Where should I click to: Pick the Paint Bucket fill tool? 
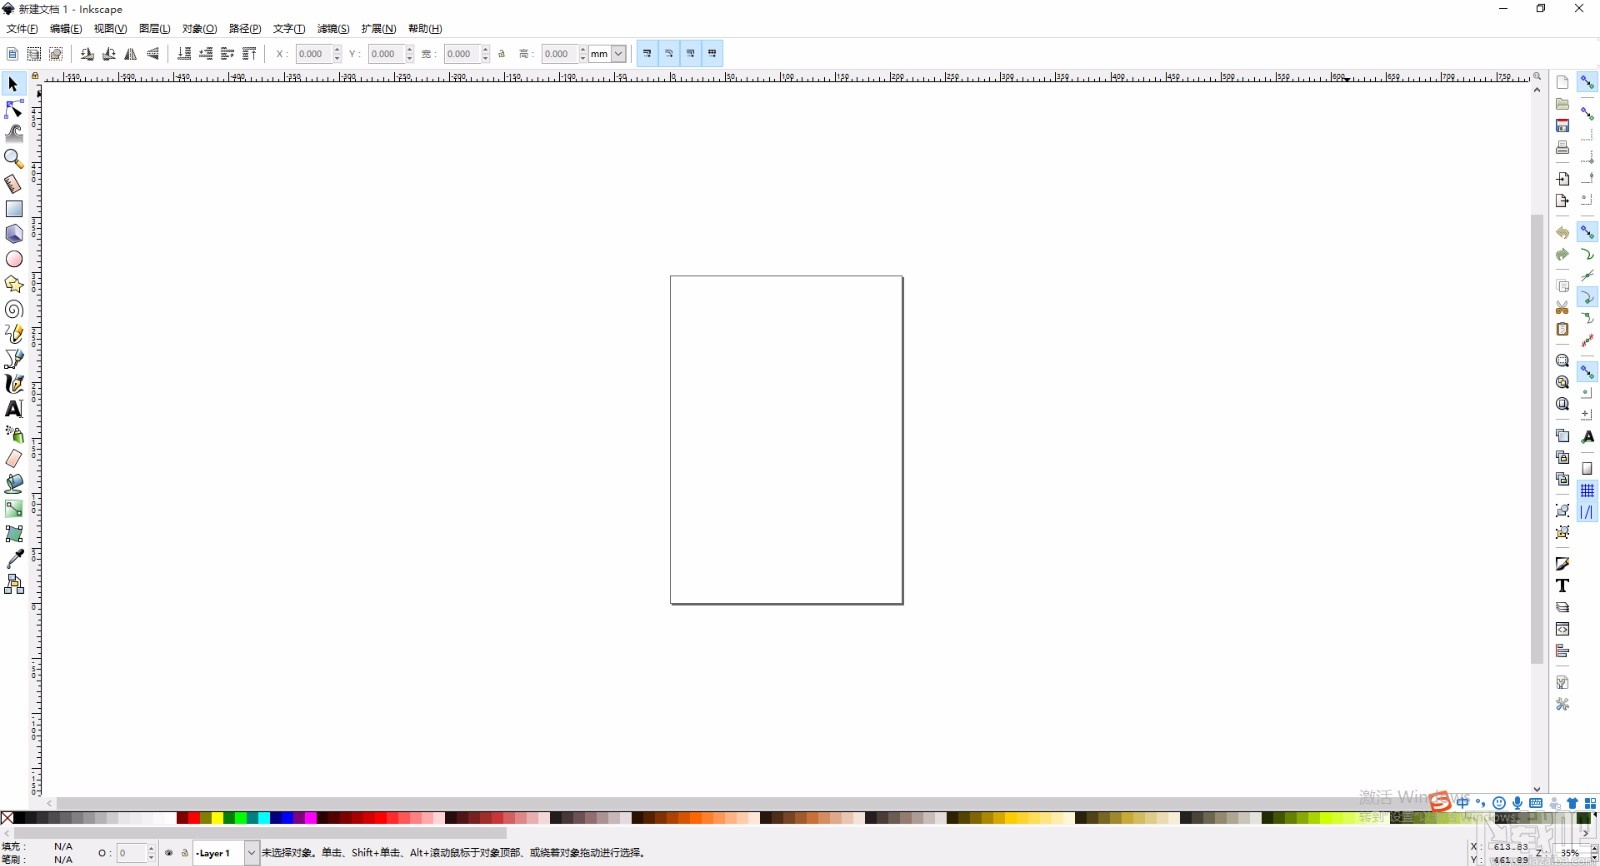(x=14, y=484)
